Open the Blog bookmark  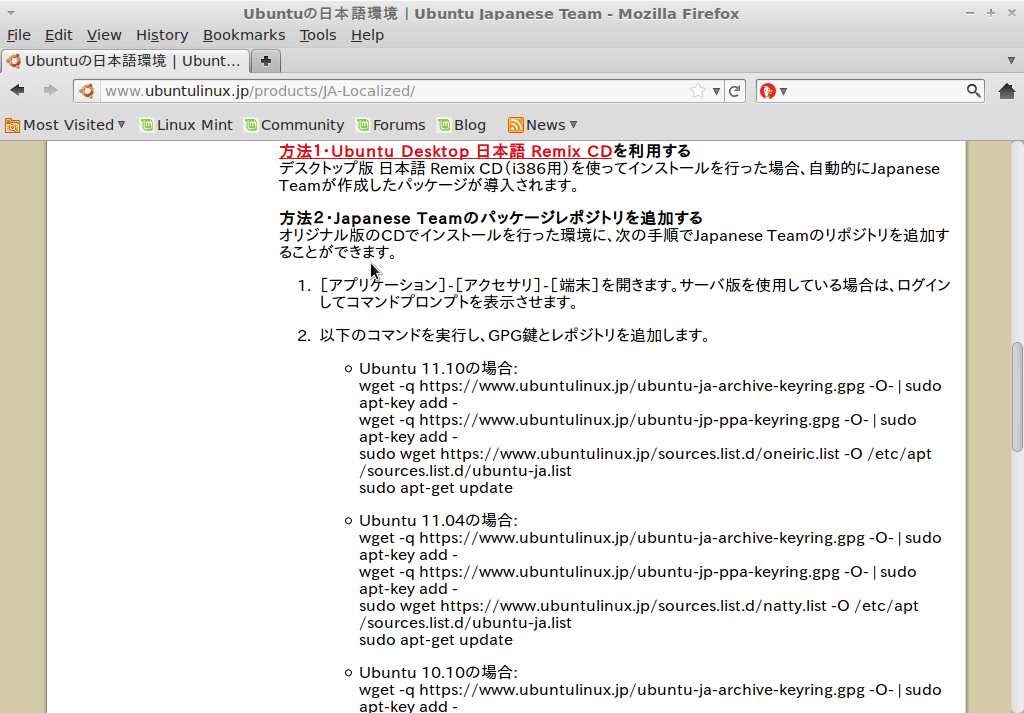[x=462, y=125]
